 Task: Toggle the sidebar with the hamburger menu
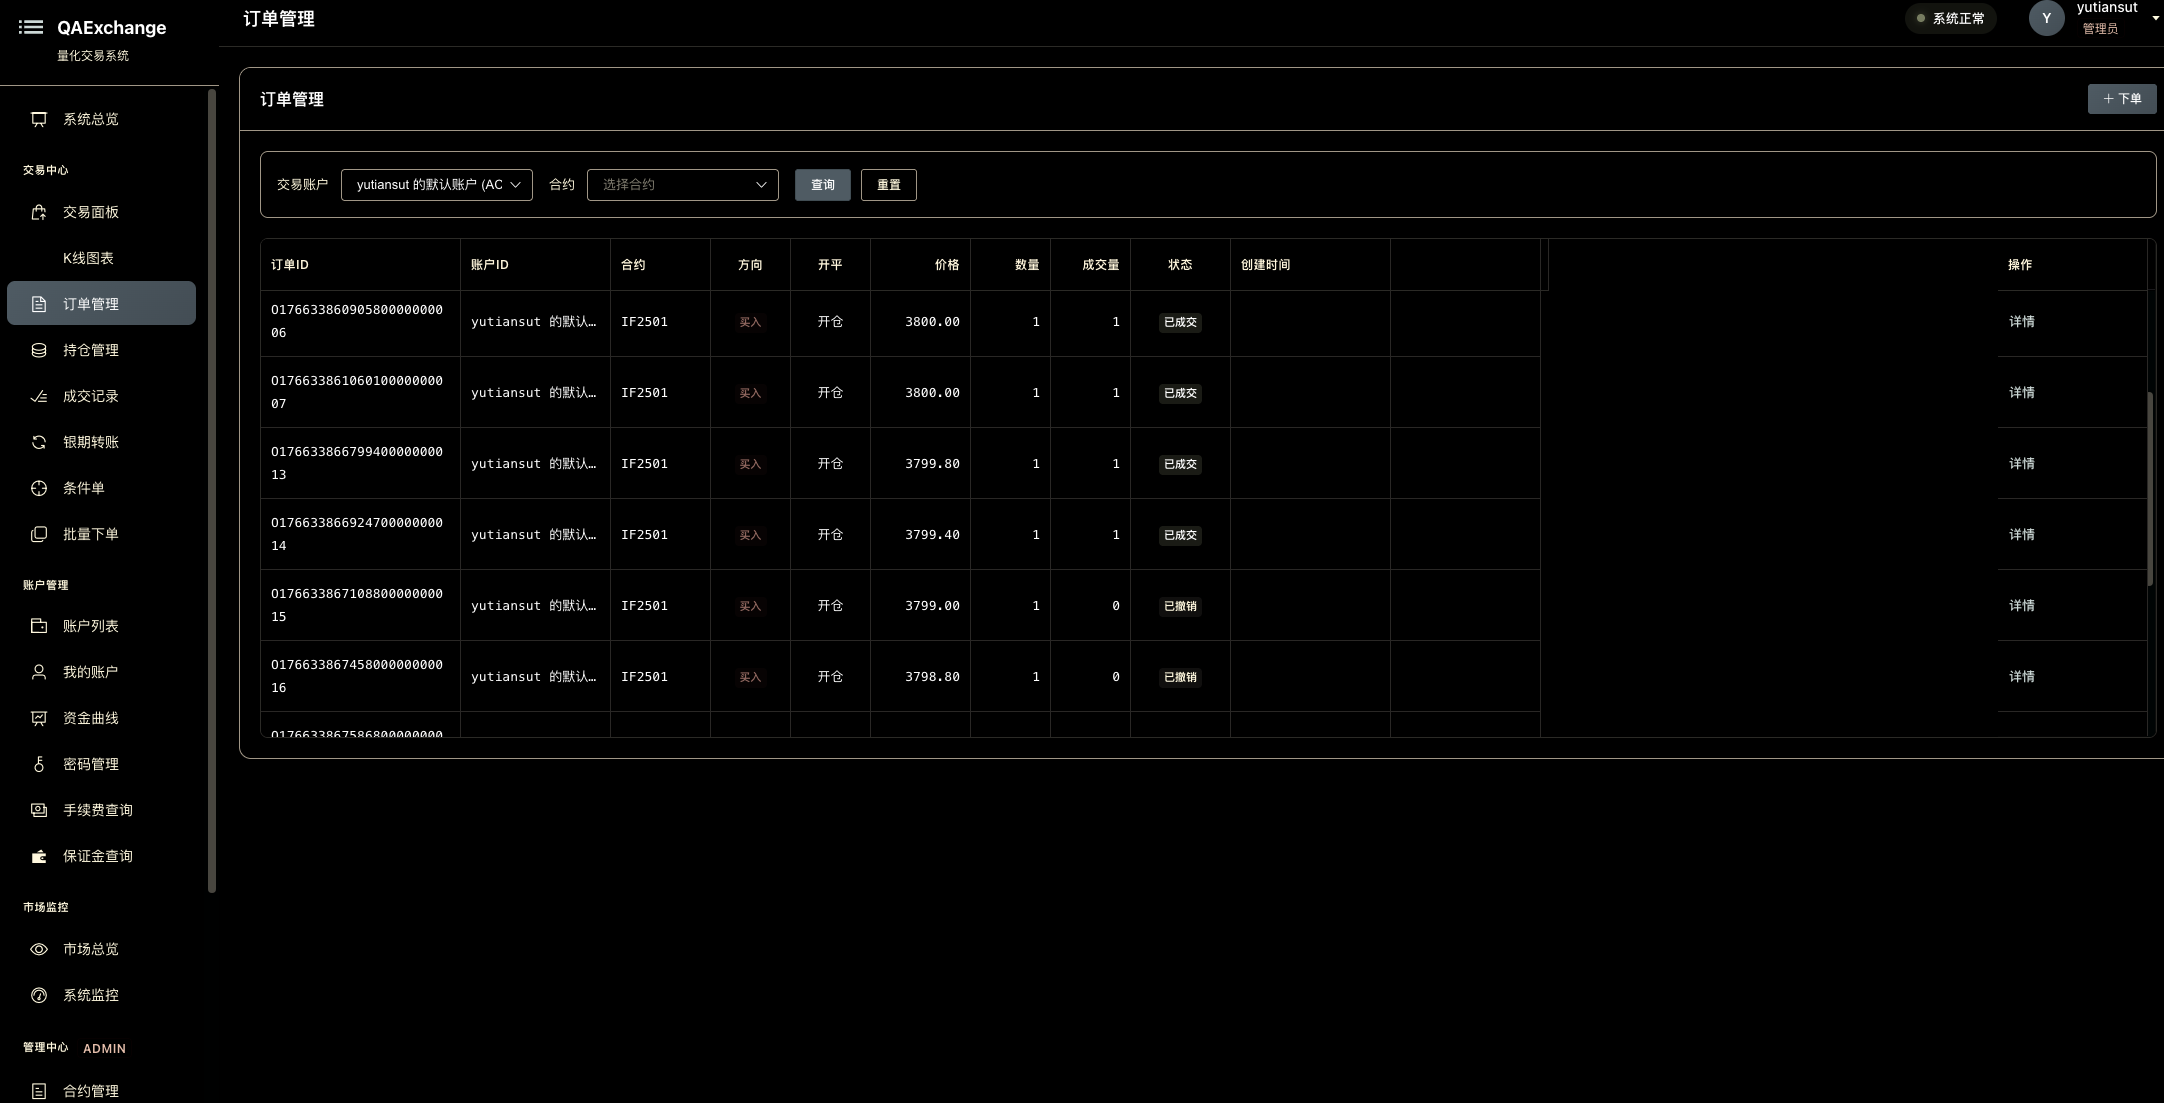(31, 27)
